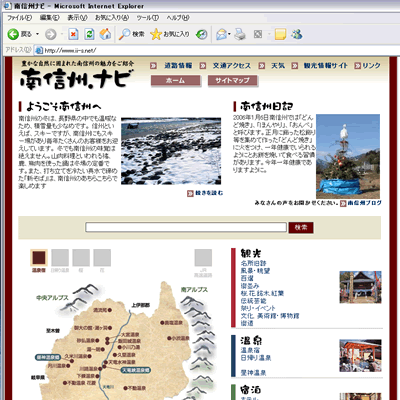This screenshot has height=400, width=400.
Task: Open the 交通アクセス link
Action: tap(232, 66)
